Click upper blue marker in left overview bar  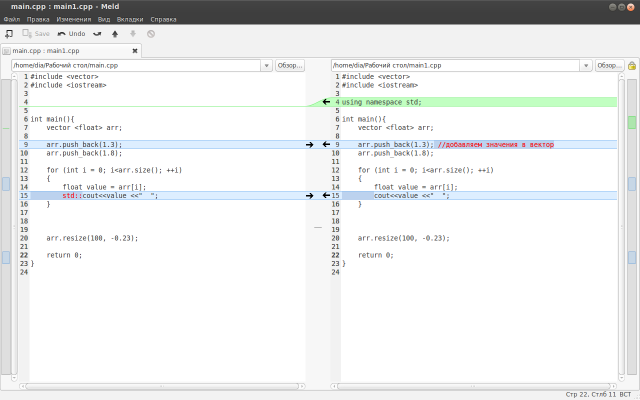click(6, 184)
